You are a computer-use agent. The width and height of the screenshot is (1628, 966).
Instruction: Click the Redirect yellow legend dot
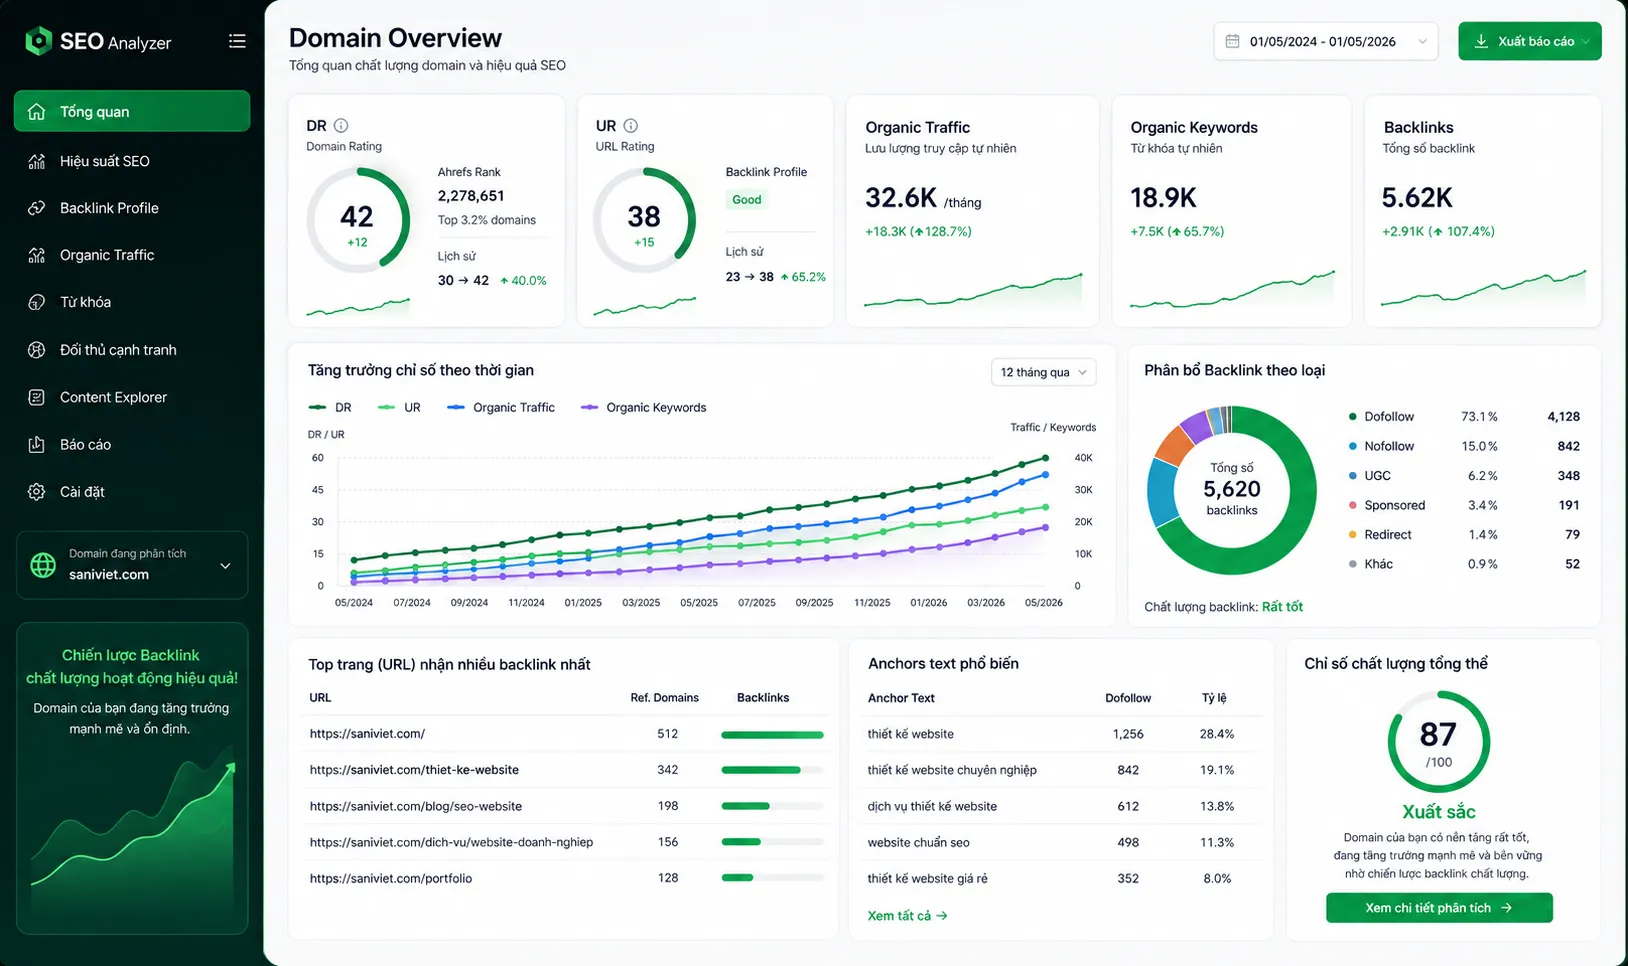tap(1353, 535)
